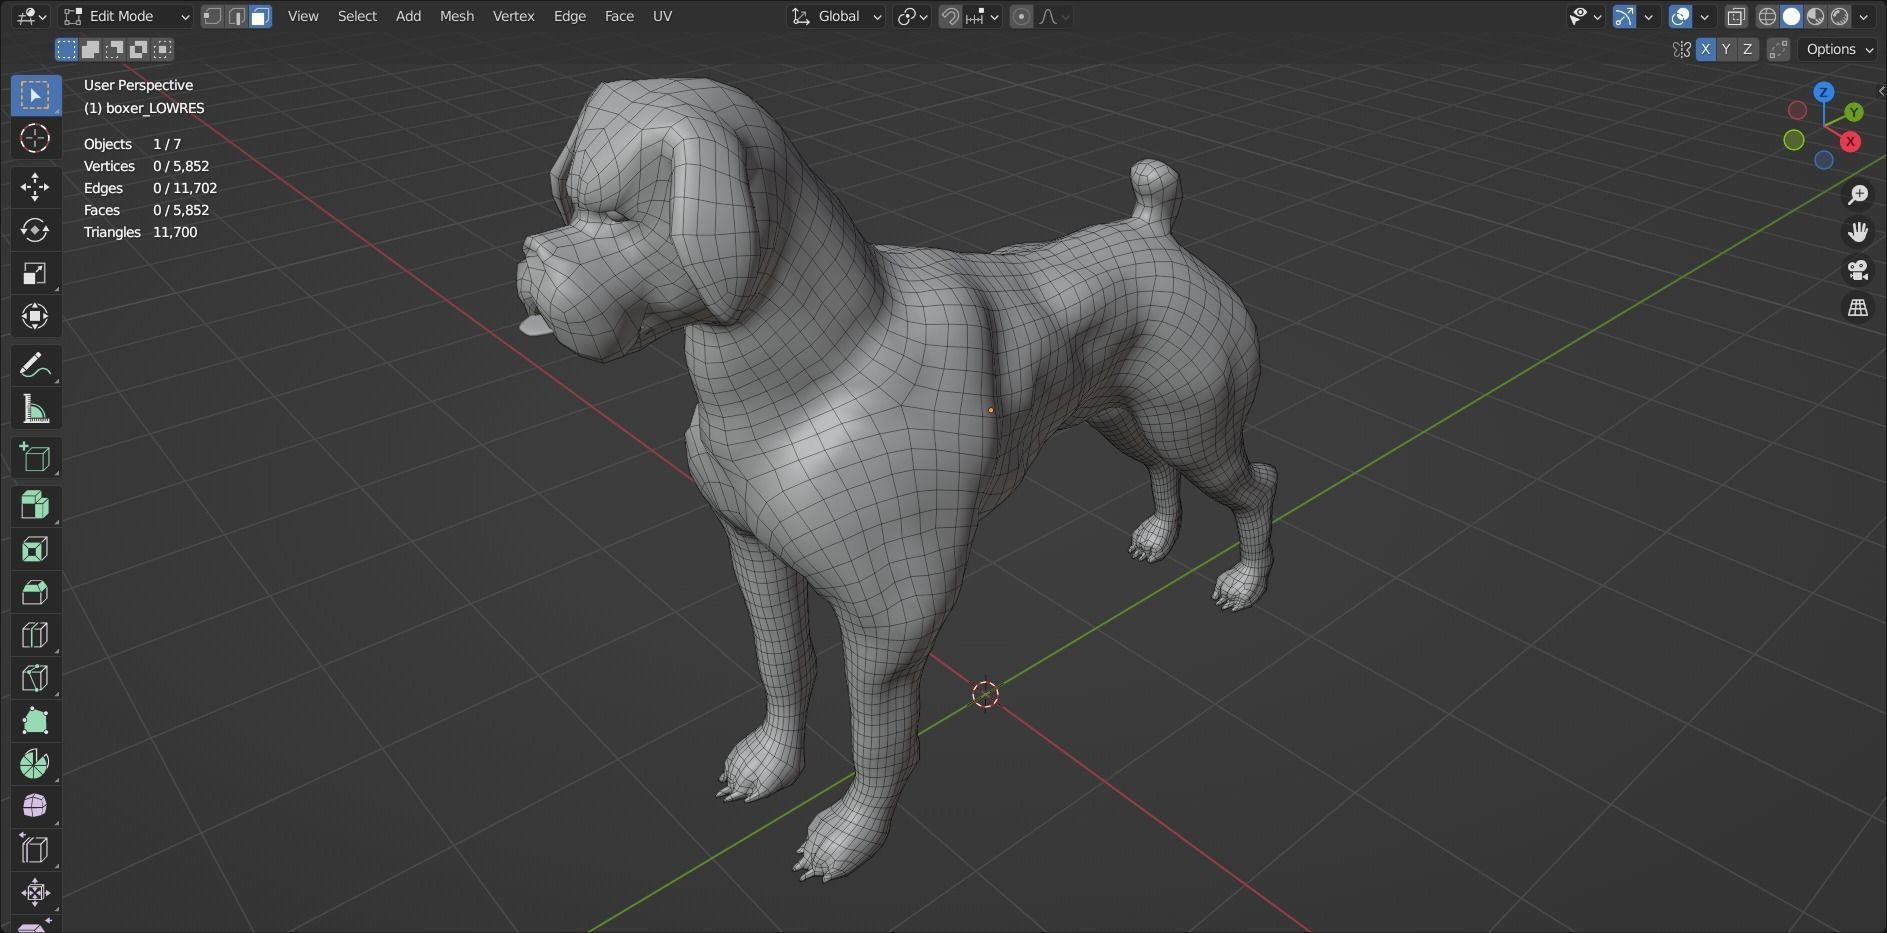Toggle show gizmos
This screenshot has width=1887, height=933.
[1624, 16]
